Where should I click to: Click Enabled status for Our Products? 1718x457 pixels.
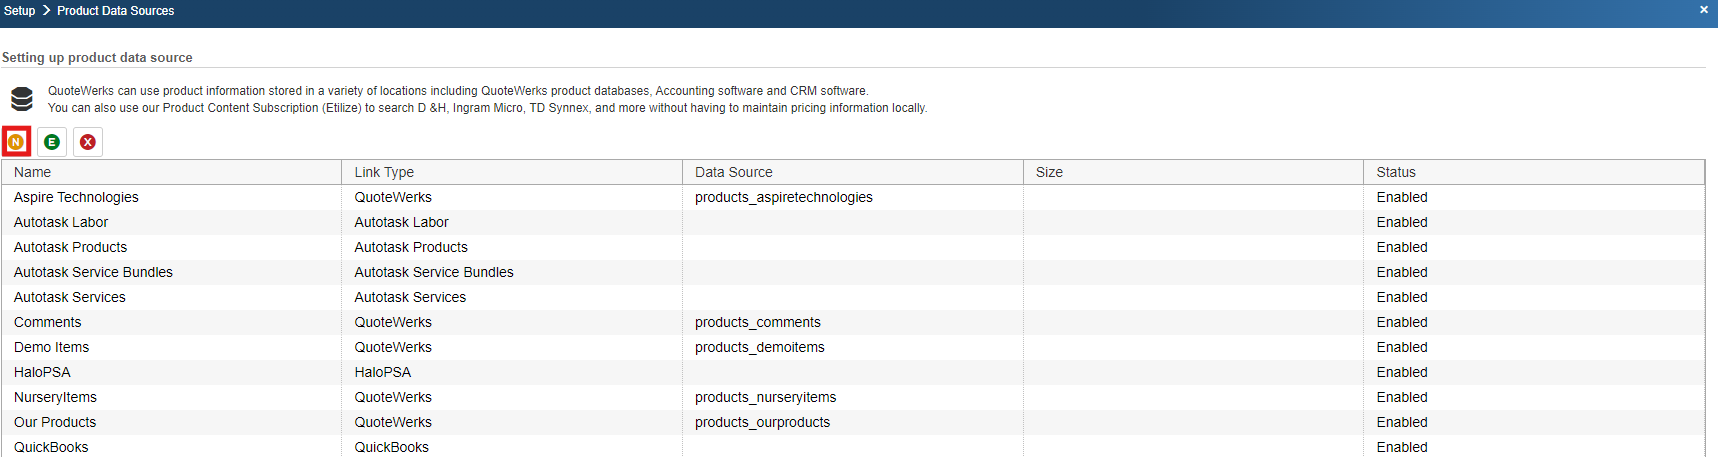(1402, 422)
